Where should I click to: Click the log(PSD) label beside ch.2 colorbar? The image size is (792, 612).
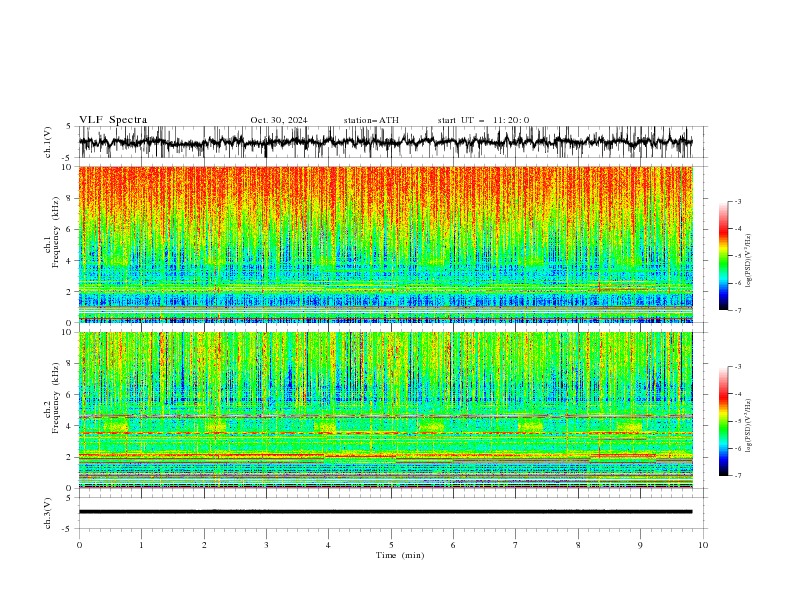748,425
